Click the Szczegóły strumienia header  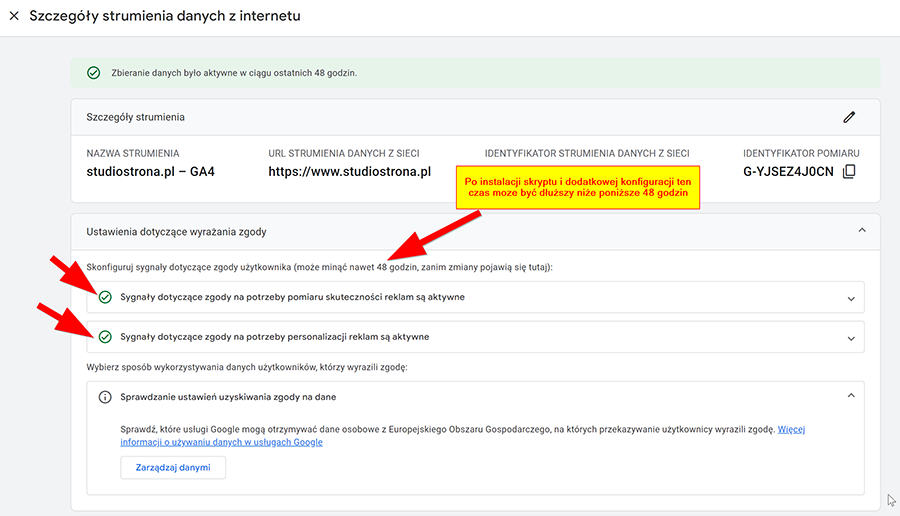[x=135, y=117]
